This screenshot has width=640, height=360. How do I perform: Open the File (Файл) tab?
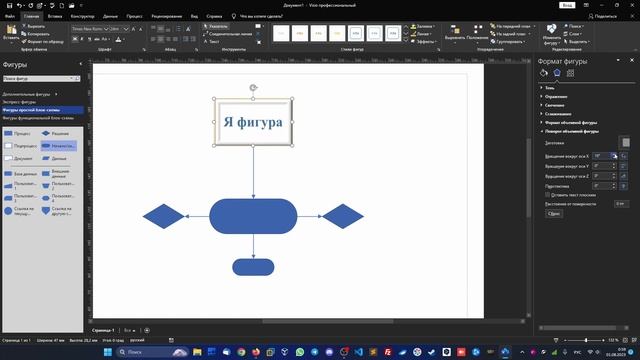[10, 16]
